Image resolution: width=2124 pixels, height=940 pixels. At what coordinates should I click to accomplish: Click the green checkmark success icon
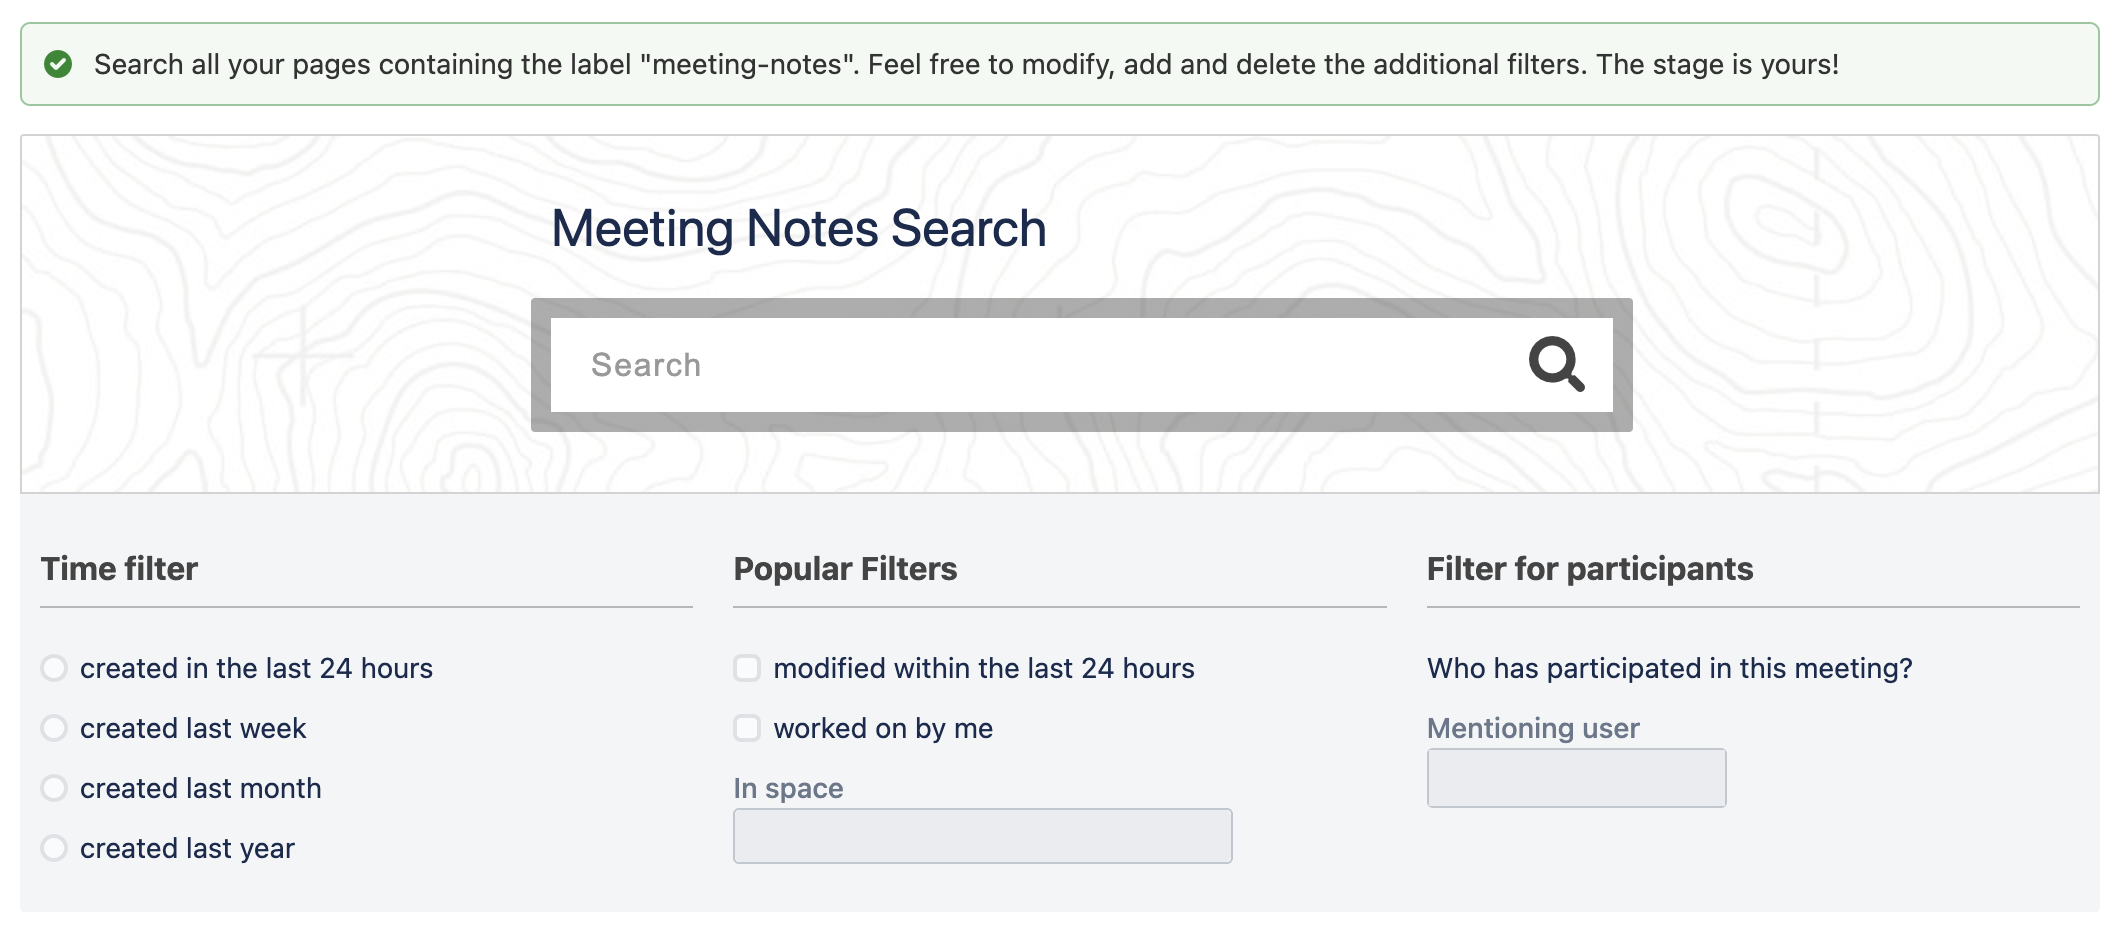[x=58, y=65]
